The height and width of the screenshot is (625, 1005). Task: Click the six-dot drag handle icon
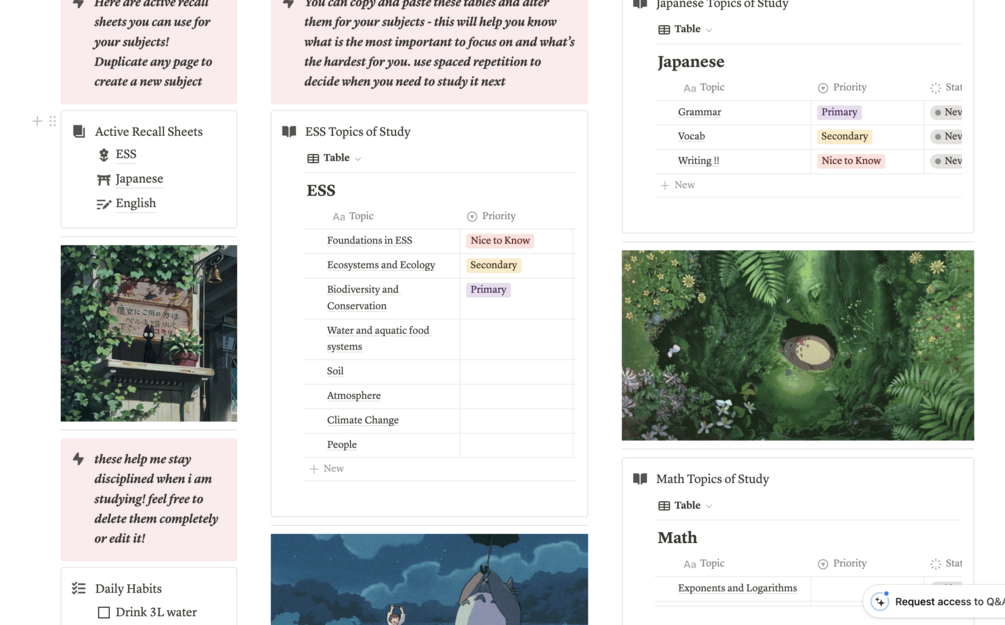point(53,121)
